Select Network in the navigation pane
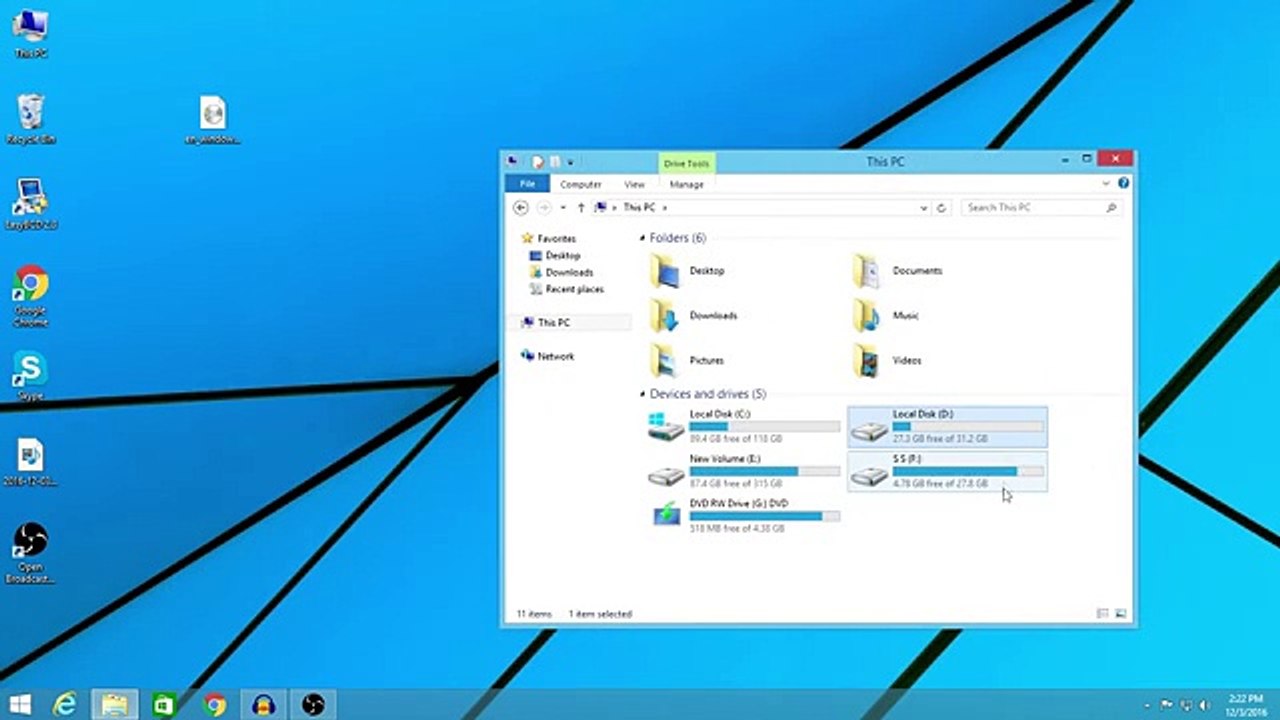Screen dimensions: 1280x720 (555, 356)
